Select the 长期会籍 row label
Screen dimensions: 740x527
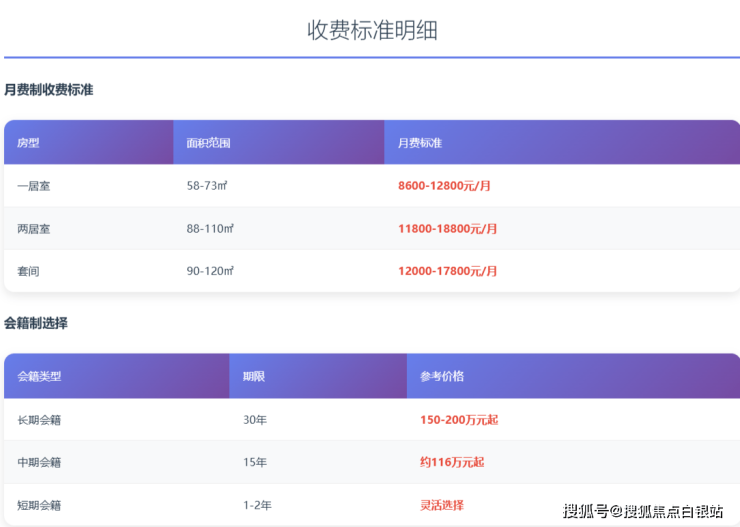[40, 420]
